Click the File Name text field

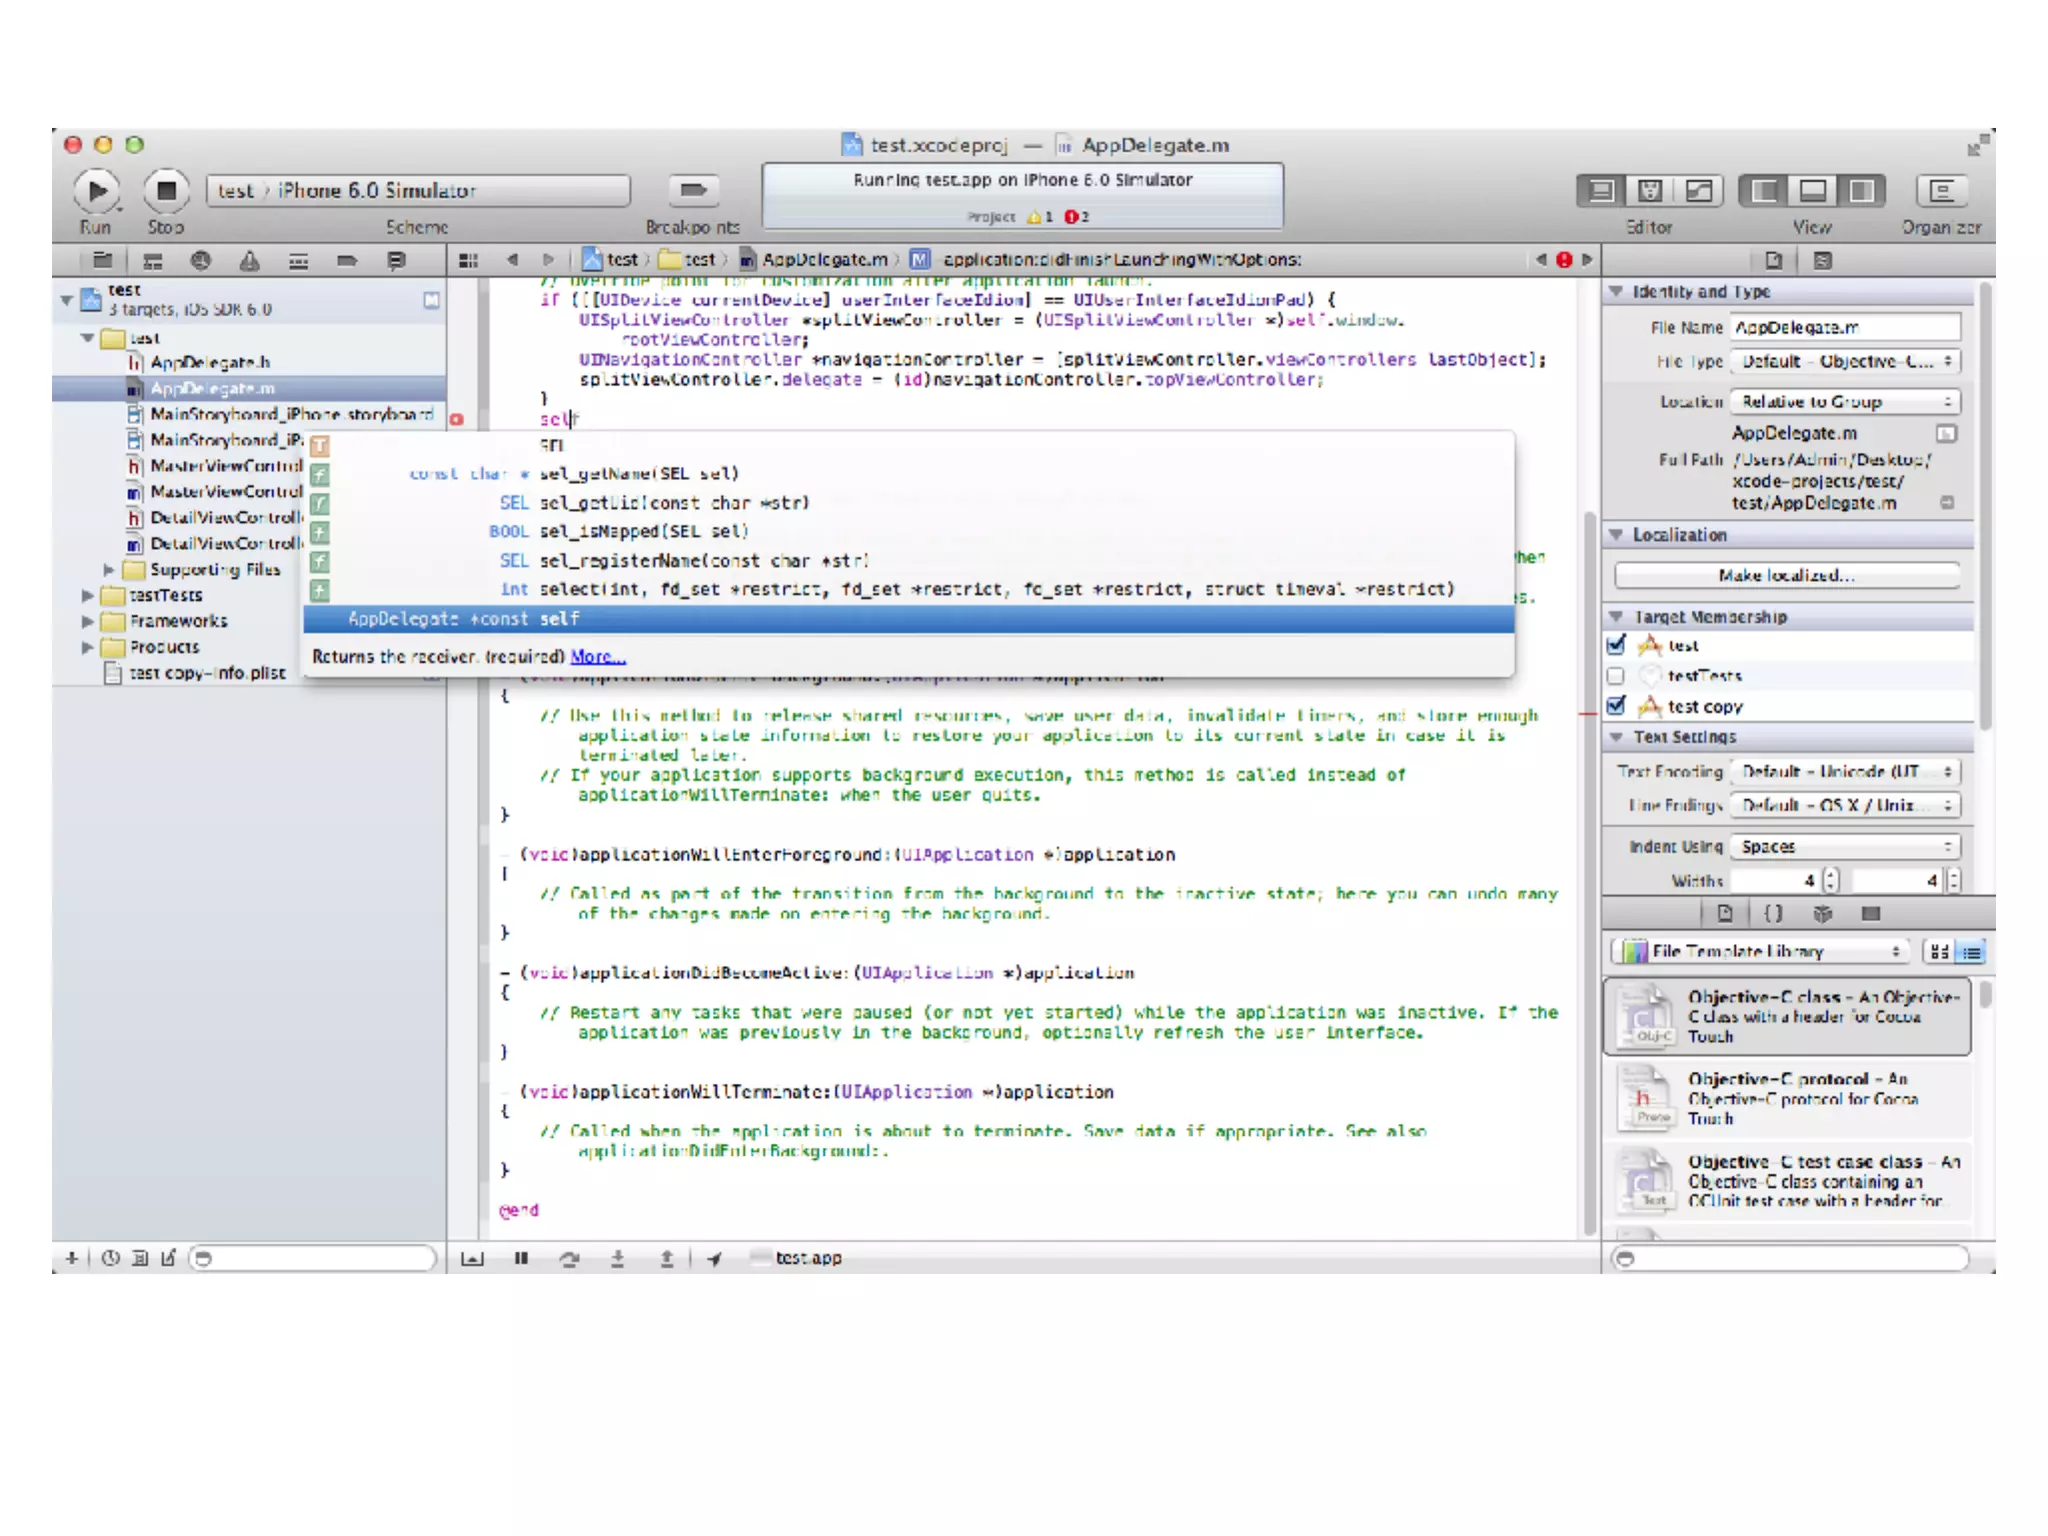coord(1845,327)
